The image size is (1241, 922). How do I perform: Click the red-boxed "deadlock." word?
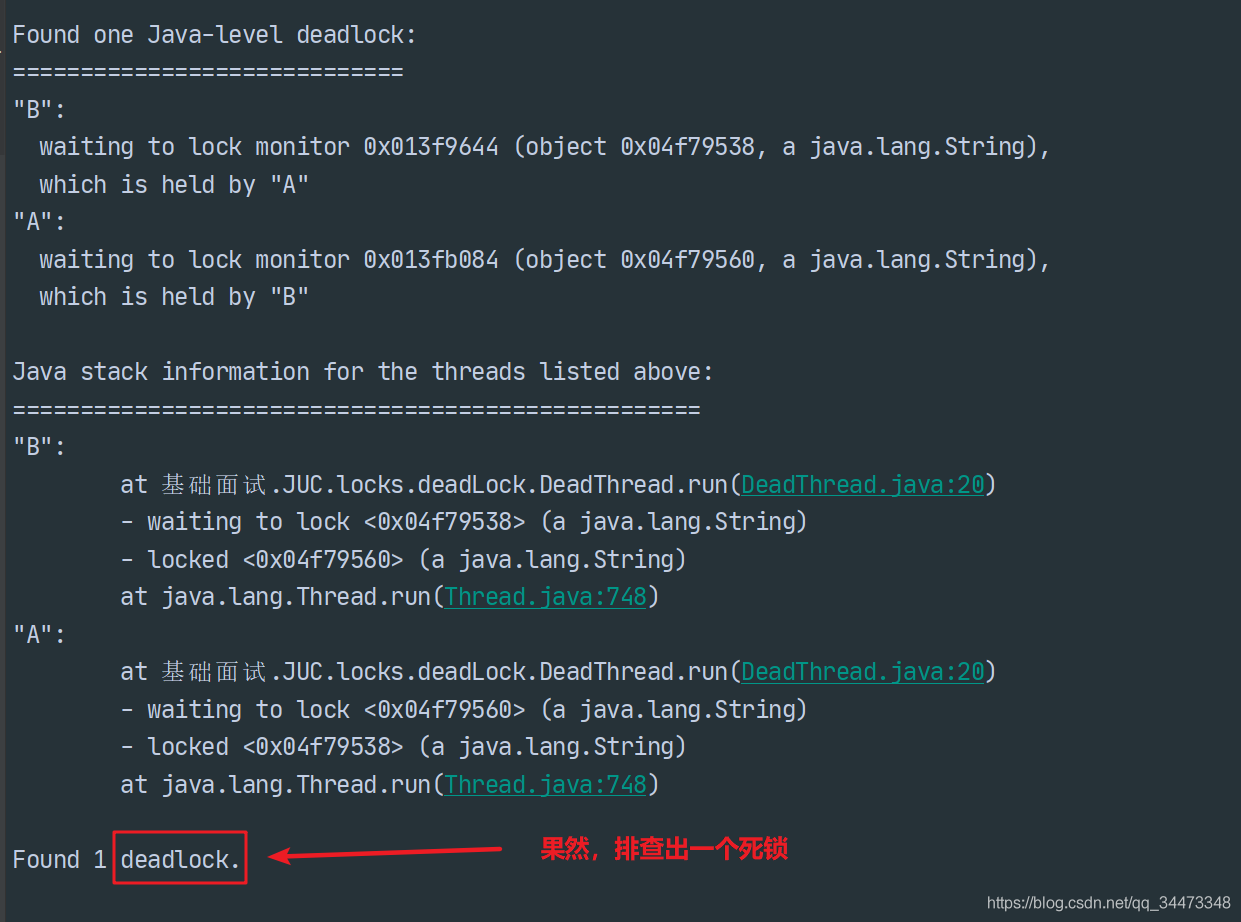click(x=180, y=858)
